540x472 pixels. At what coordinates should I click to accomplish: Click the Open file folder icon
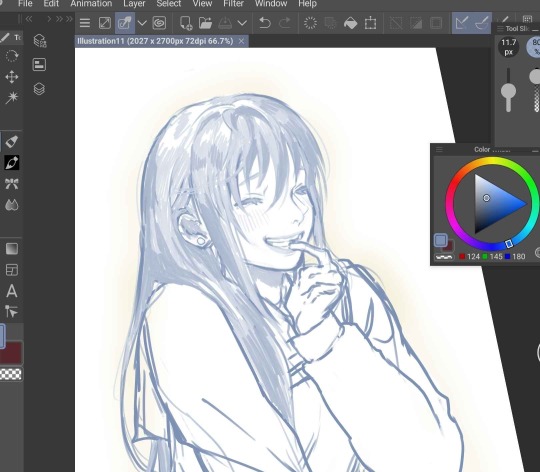click(x=206, y=23)
